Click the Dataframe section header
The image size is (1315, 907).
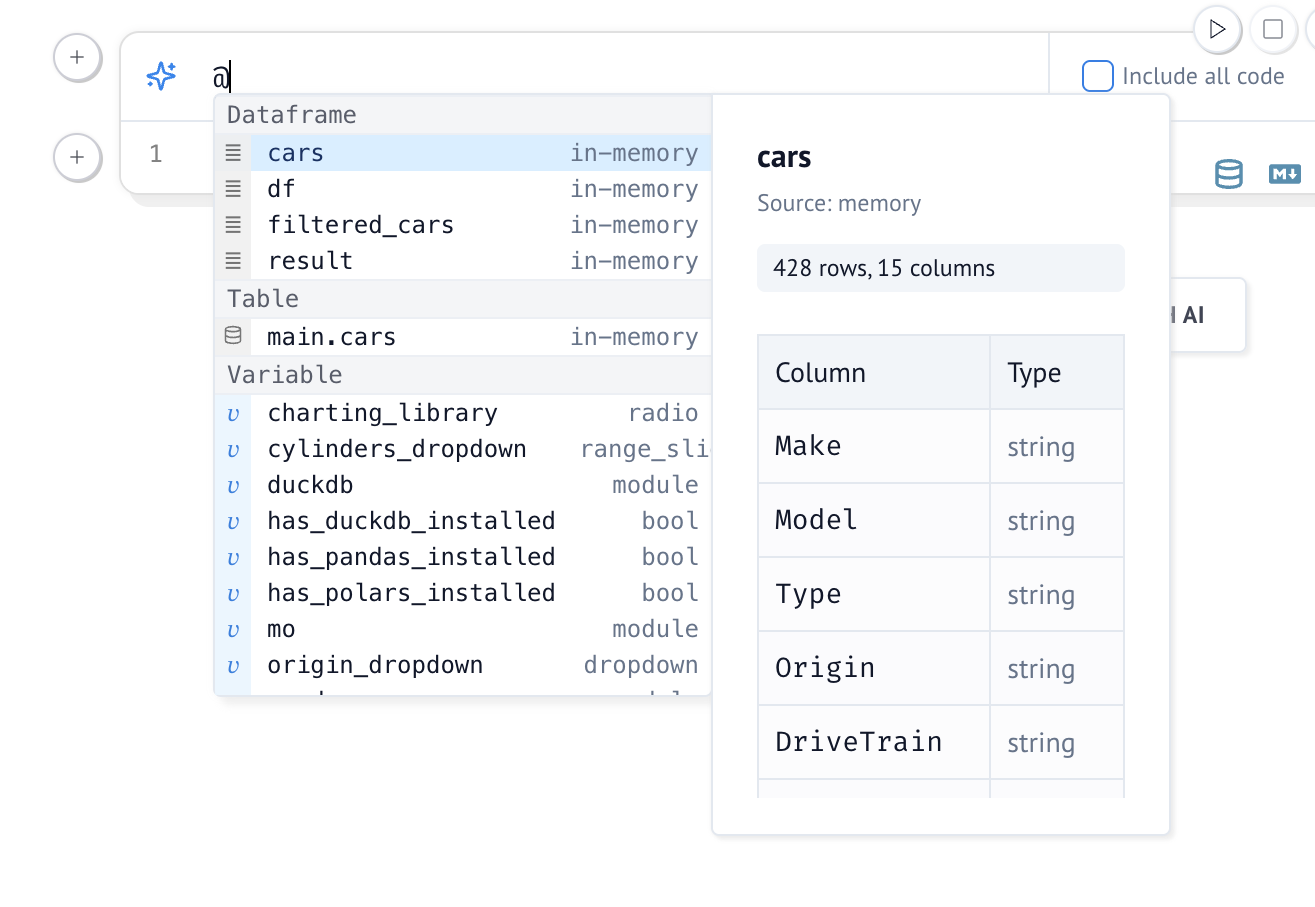pos(463,115)
